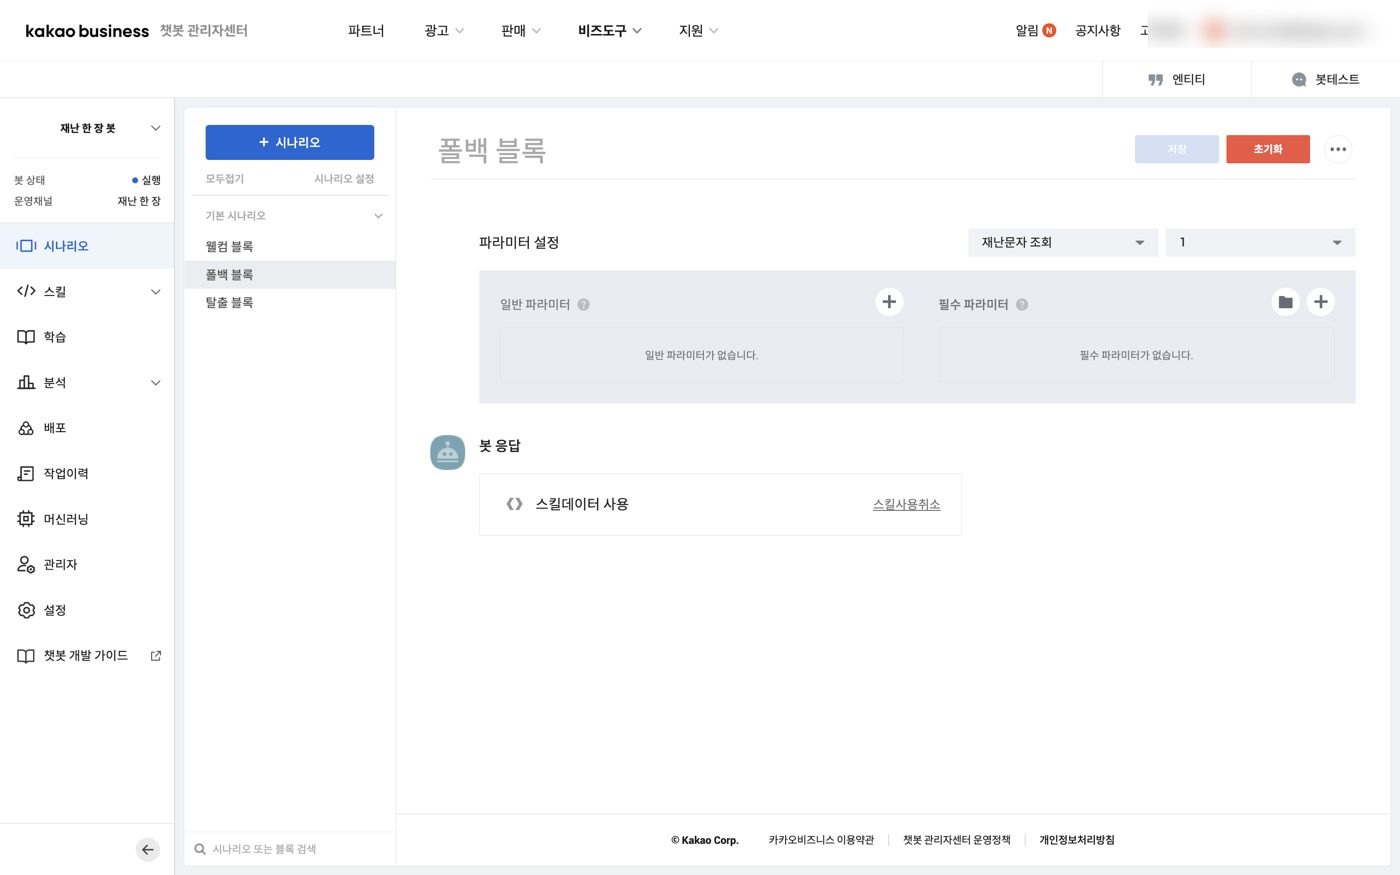
Task: Click the scenario or block search field
Action: pyautogui.click(x=290, y=849)
